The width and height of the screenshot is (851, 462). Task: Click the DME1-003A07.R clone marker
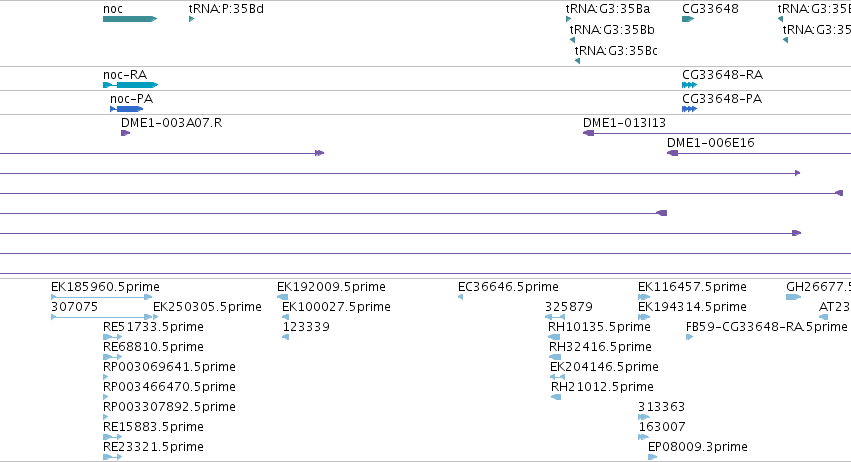tap(125, 133)
